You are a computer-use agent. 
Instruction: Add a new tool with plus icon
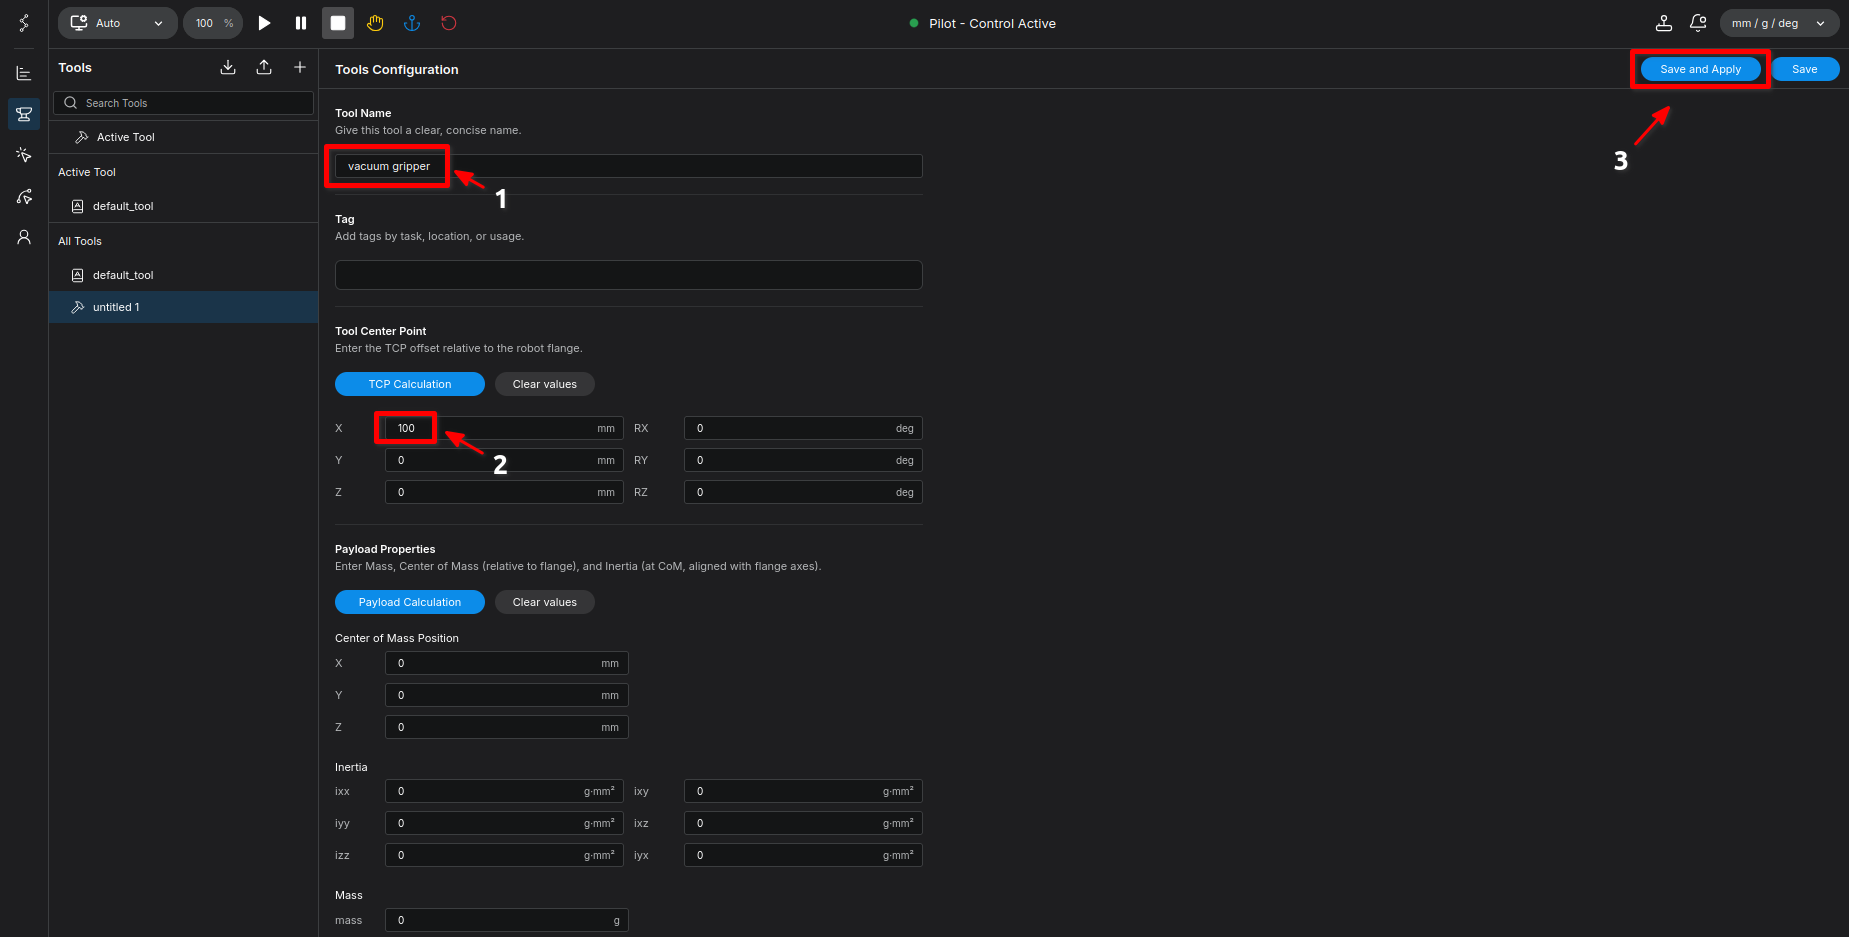[x=300, y=67]
